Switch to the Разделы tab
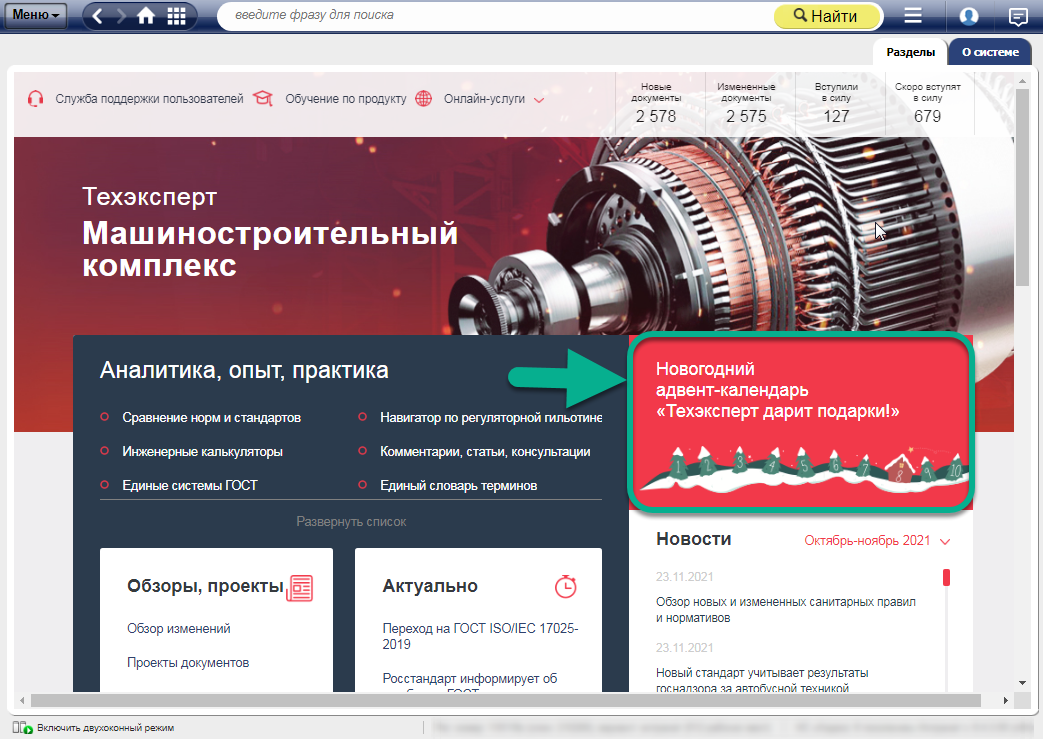Screen dimensions: 1043x739 [x=911, y=52]
